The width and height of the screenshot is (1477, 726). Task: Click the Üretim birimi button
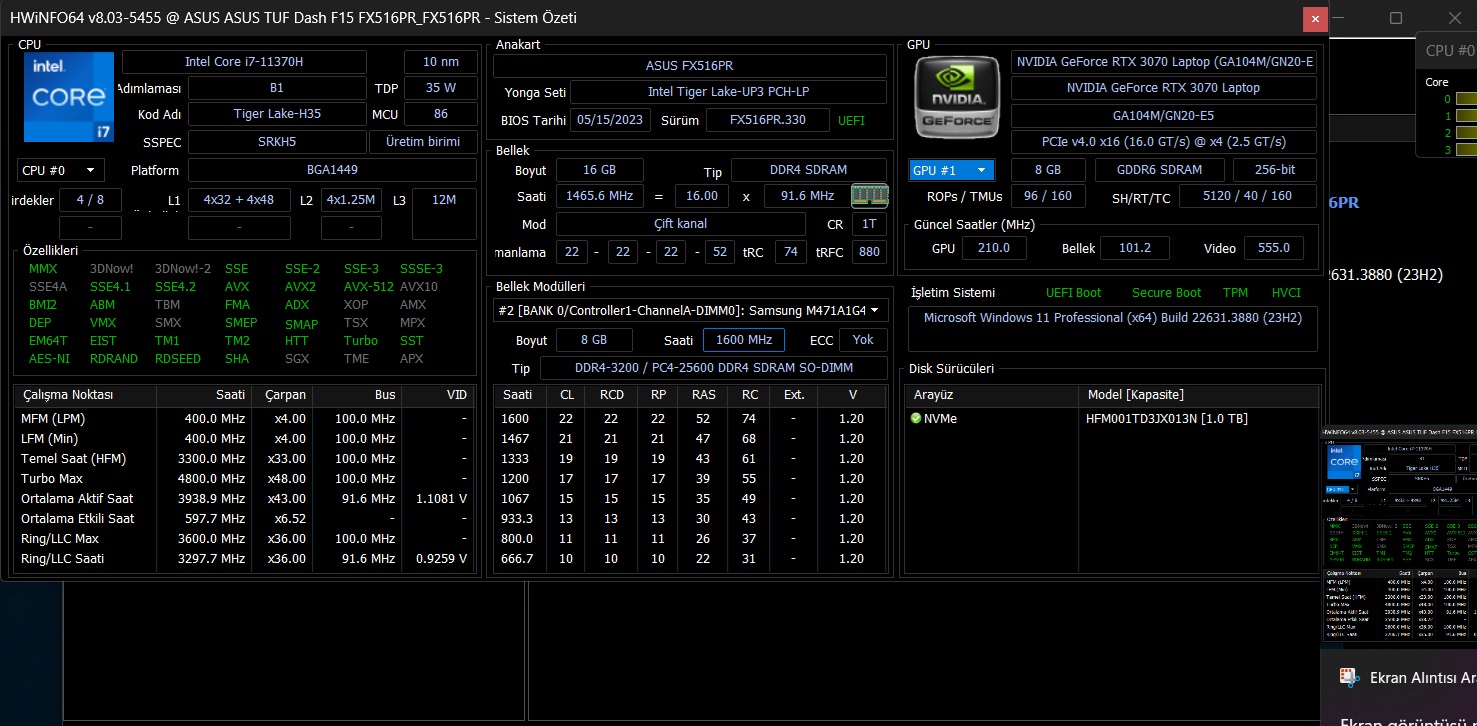423,142
